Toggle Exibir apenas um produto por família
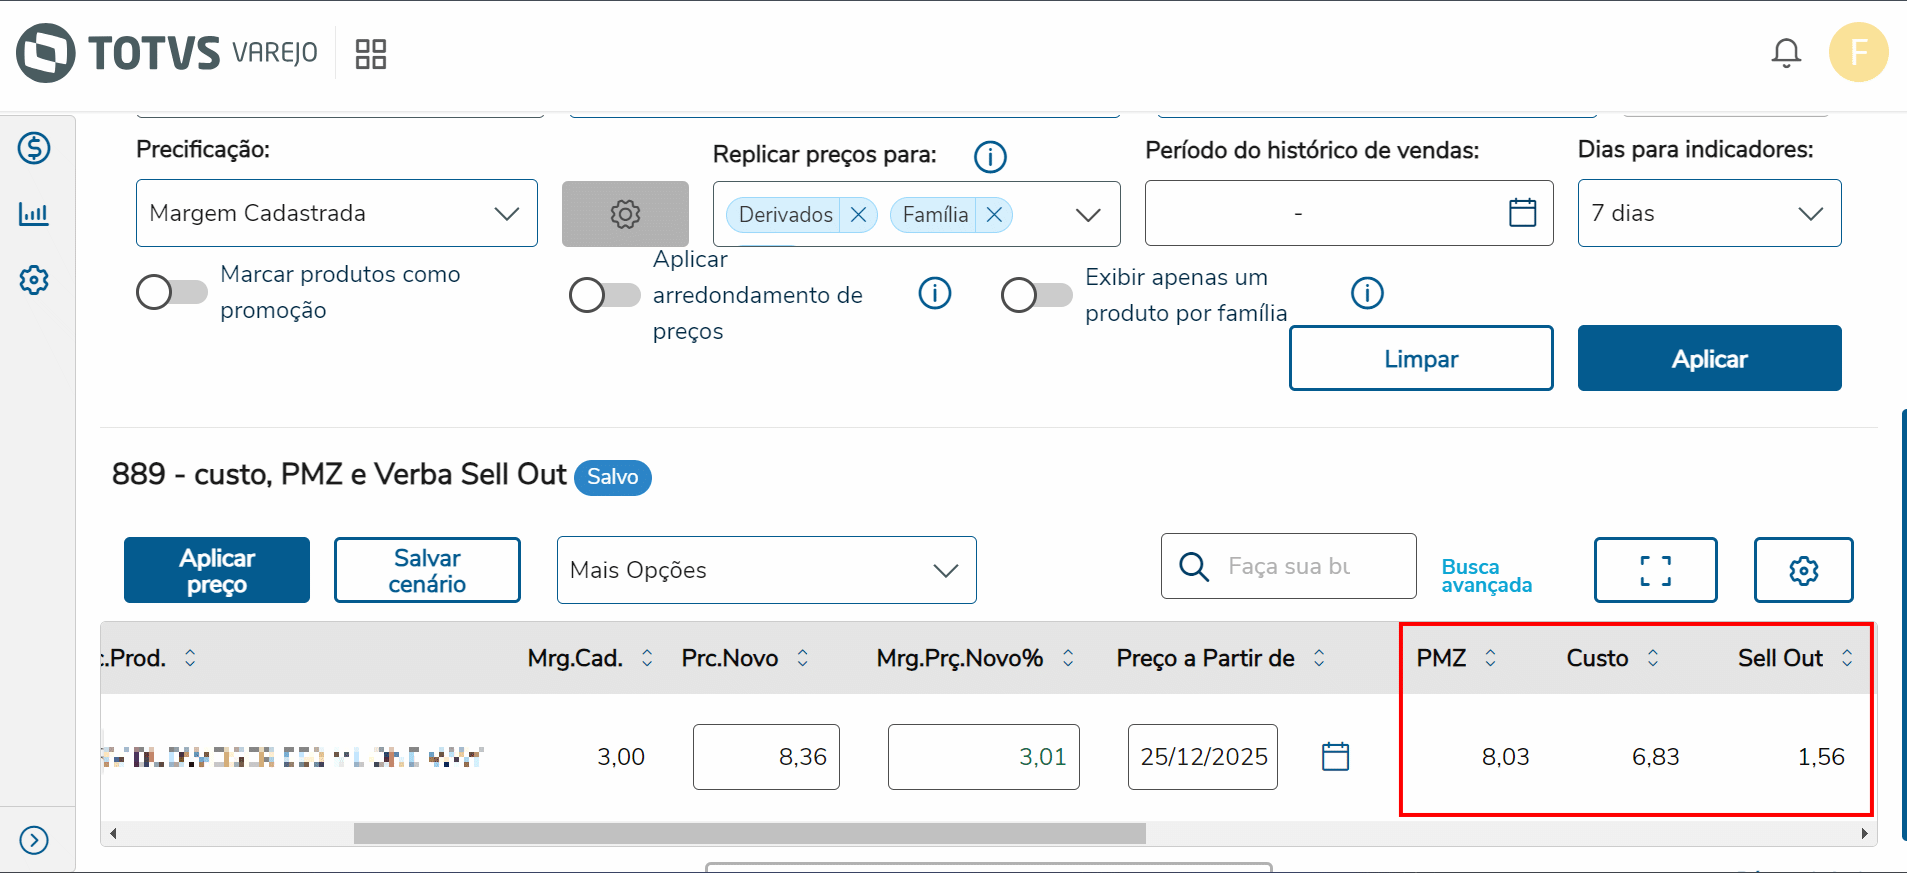Screen dimensions: 1907x873 1036,295
